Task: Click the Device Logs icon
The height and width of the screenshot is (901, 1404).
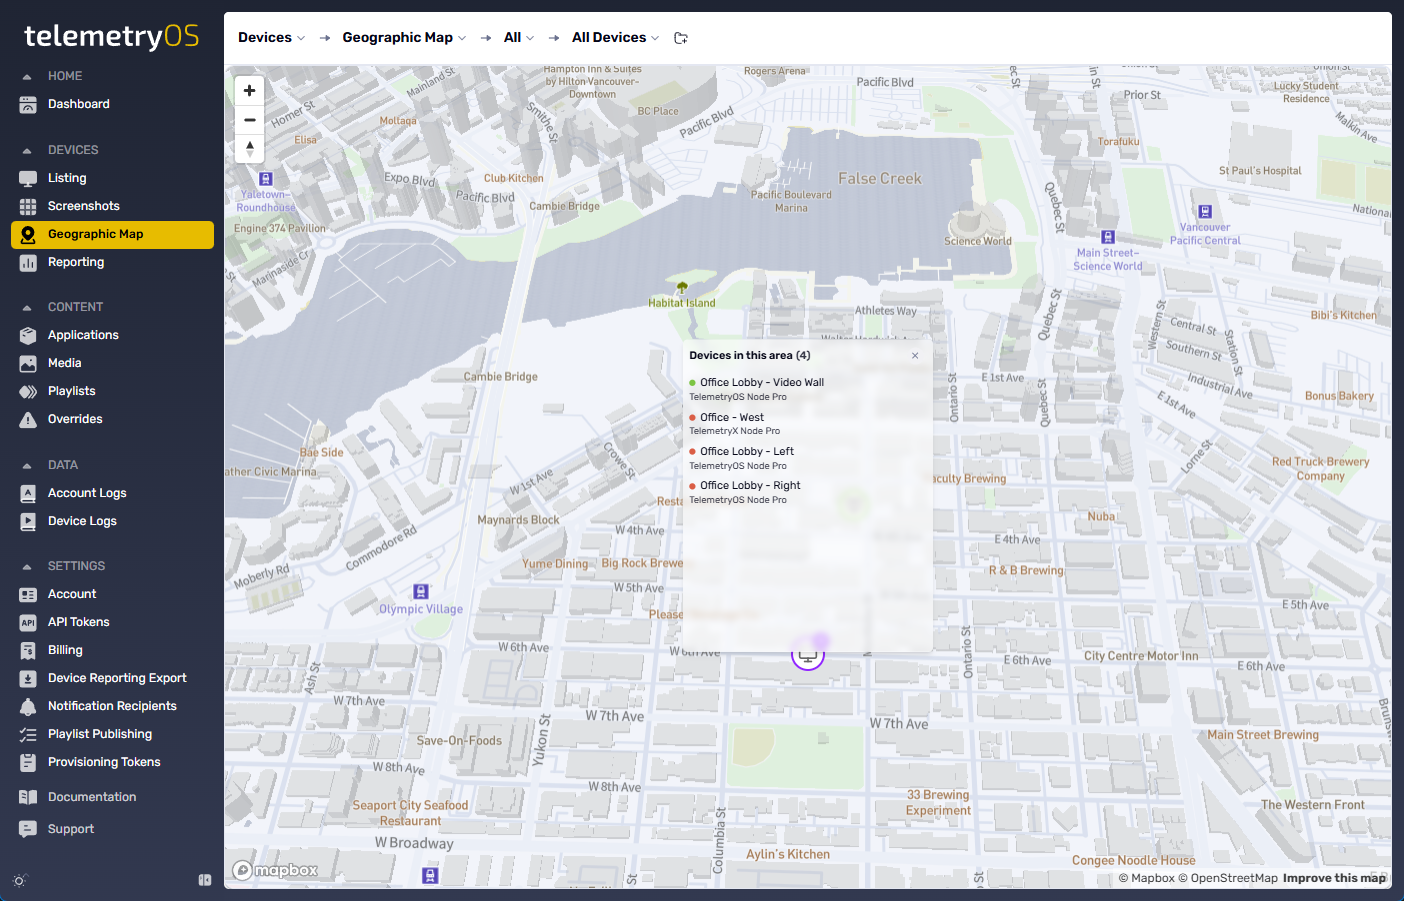Action: pyautogui.click(x=28, y=521)
